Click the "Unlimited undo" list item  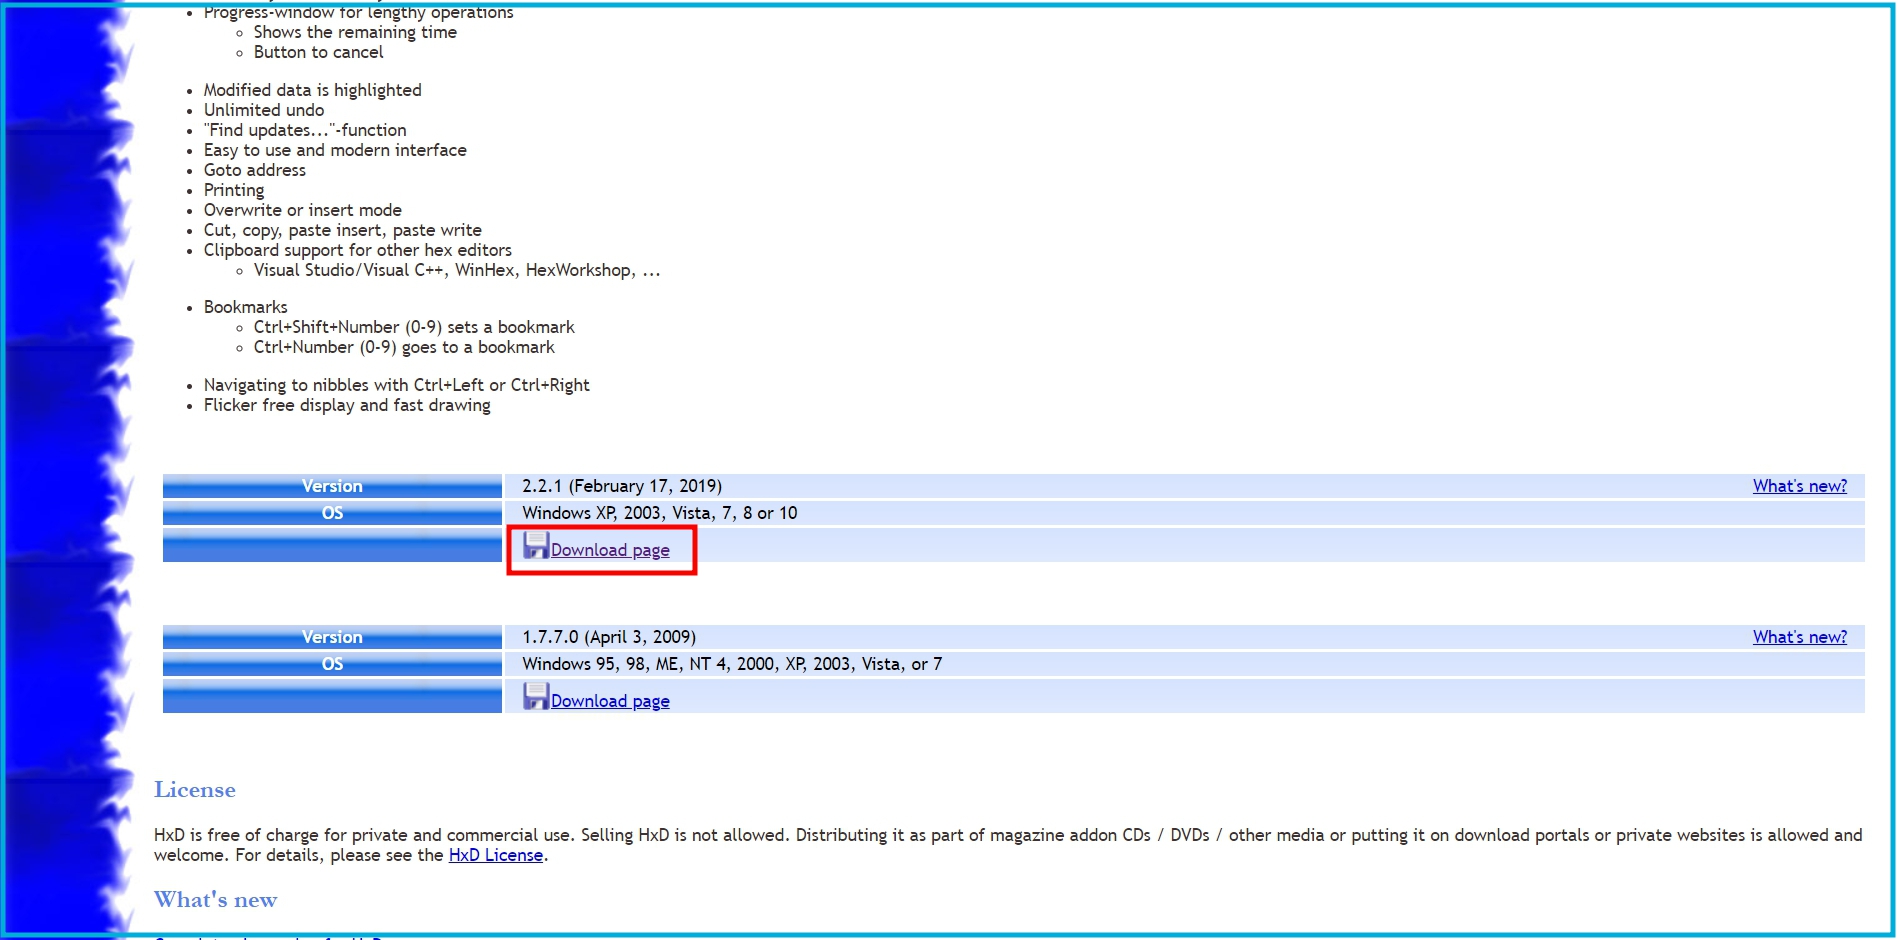pyautogui.click(x=264, y=110)
